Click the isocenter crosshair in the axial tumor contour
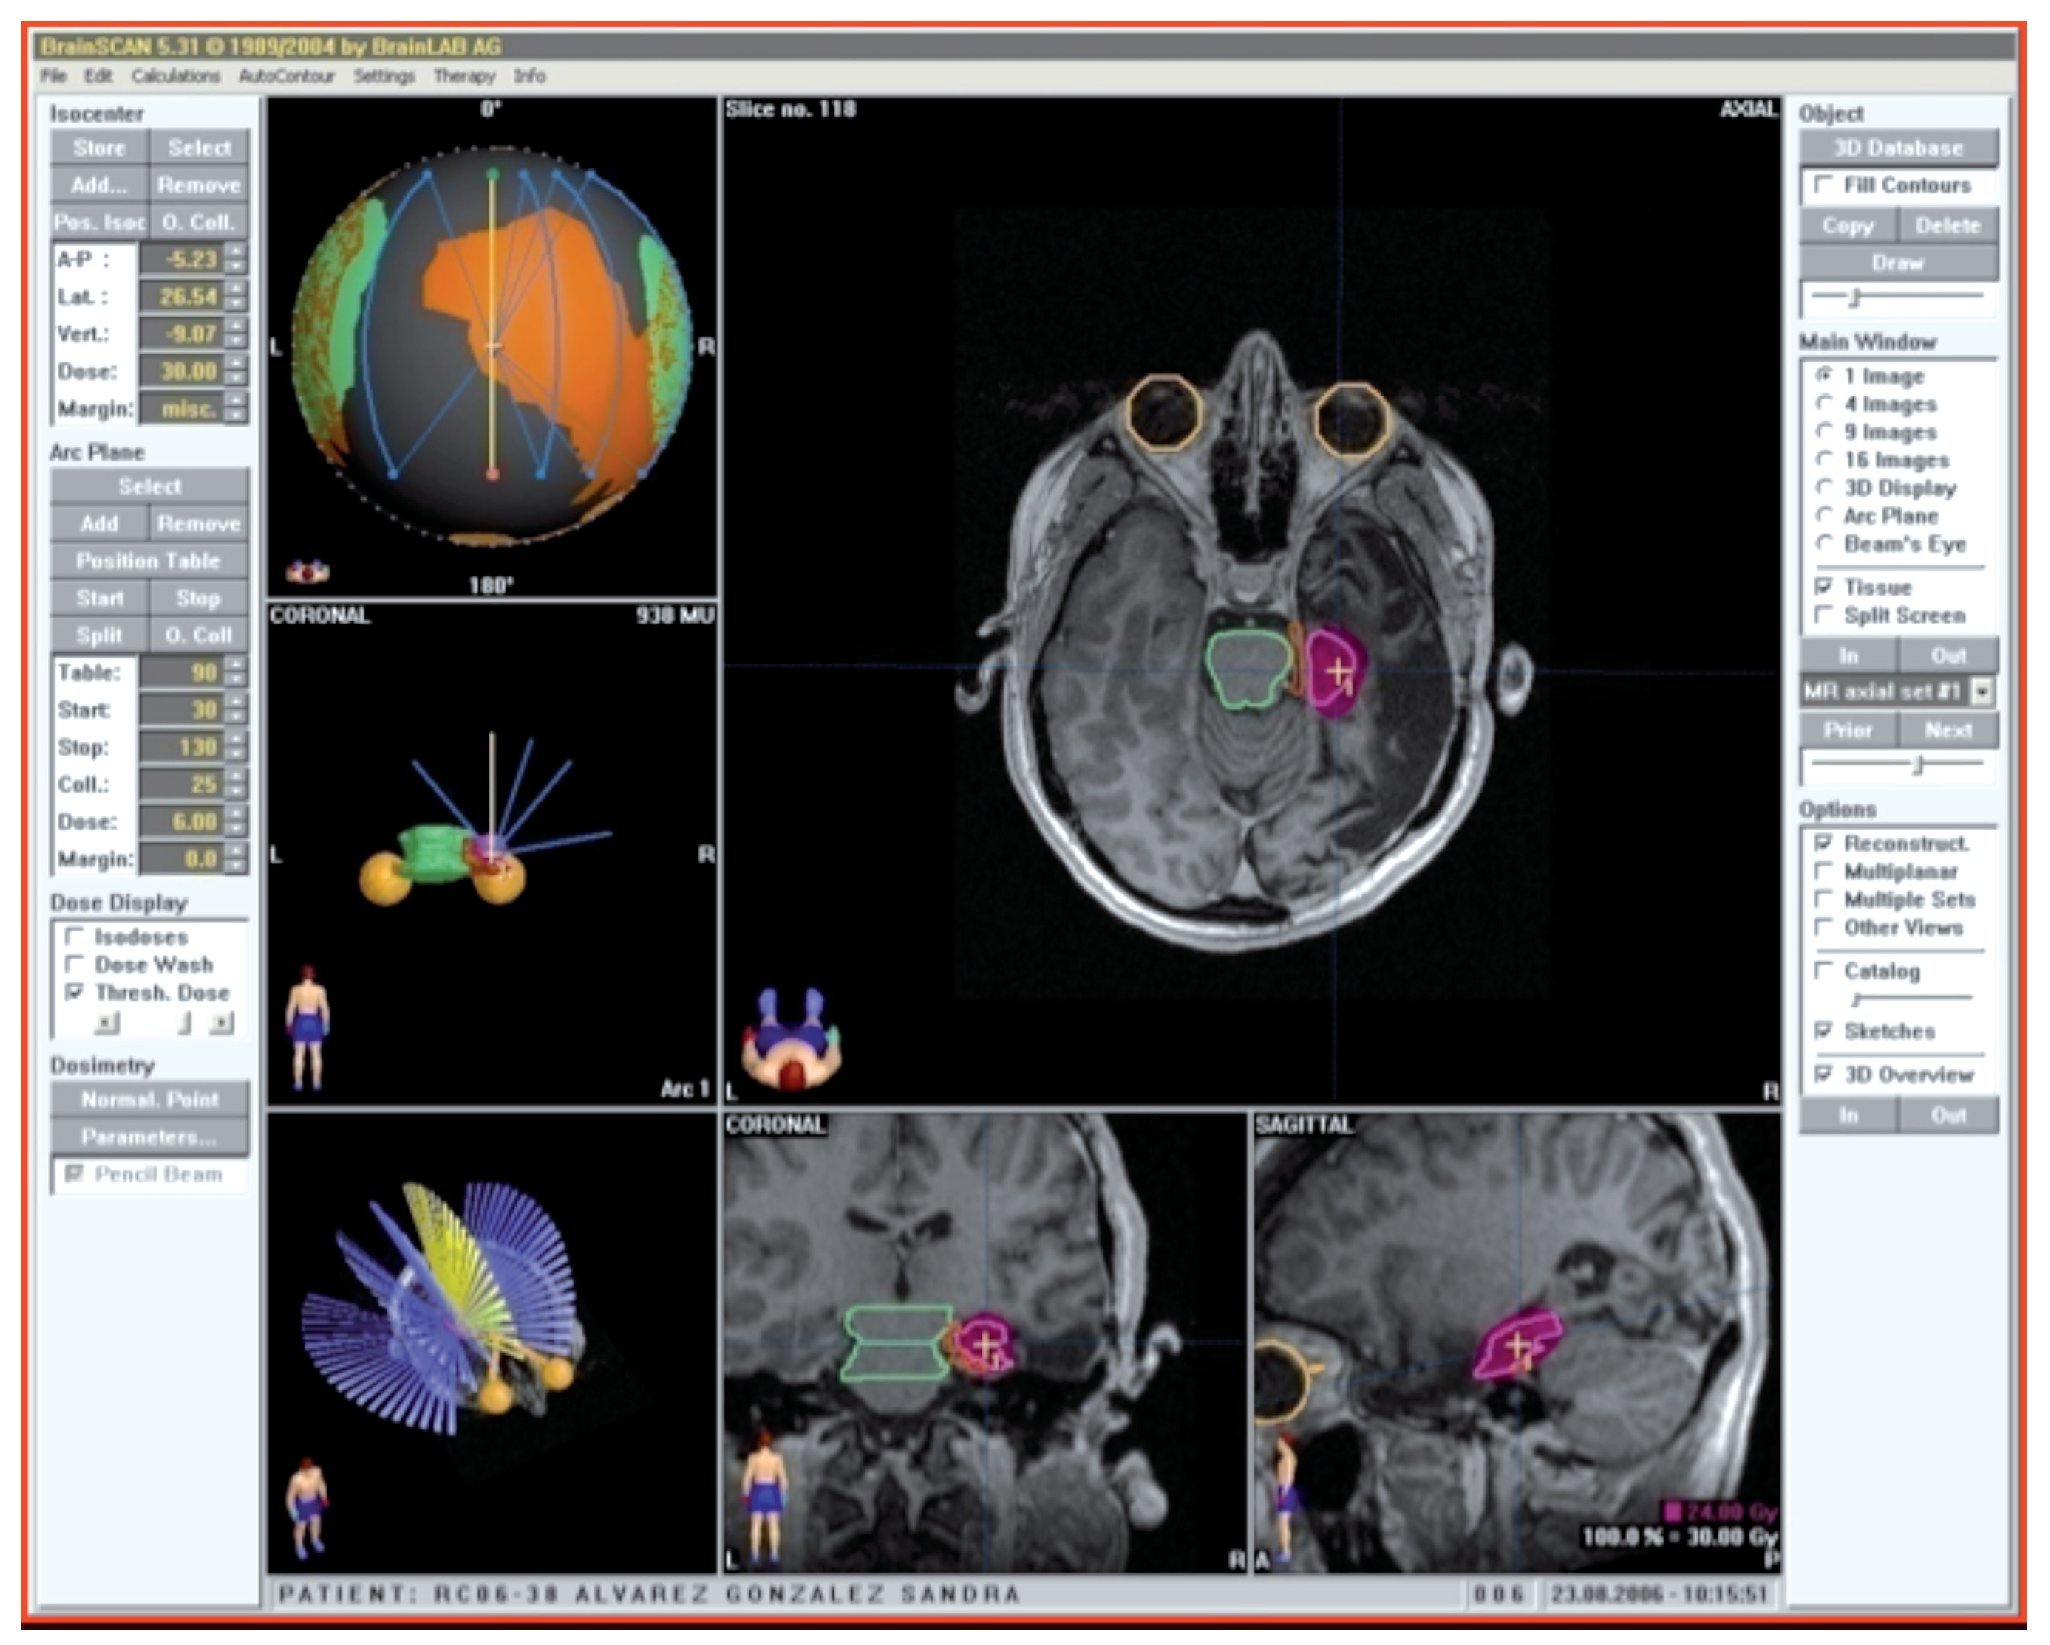The width and height of the screenshot is (2050, 1645). [x=1337, y=671]
